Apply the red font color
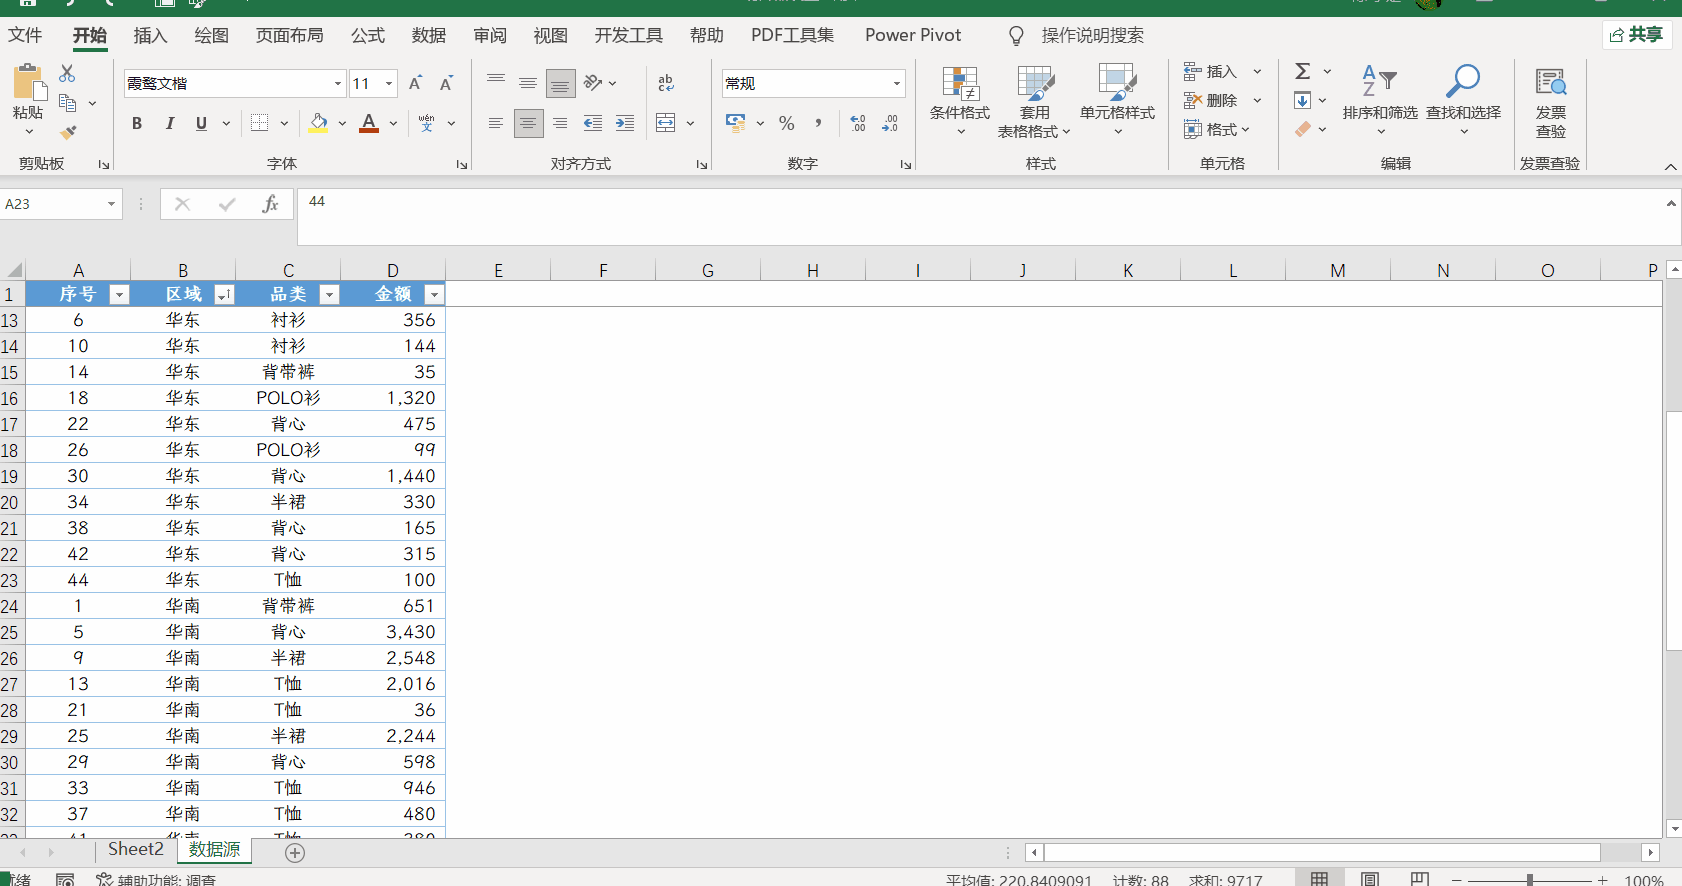1682x886 pixels. (x=369, y=123)
